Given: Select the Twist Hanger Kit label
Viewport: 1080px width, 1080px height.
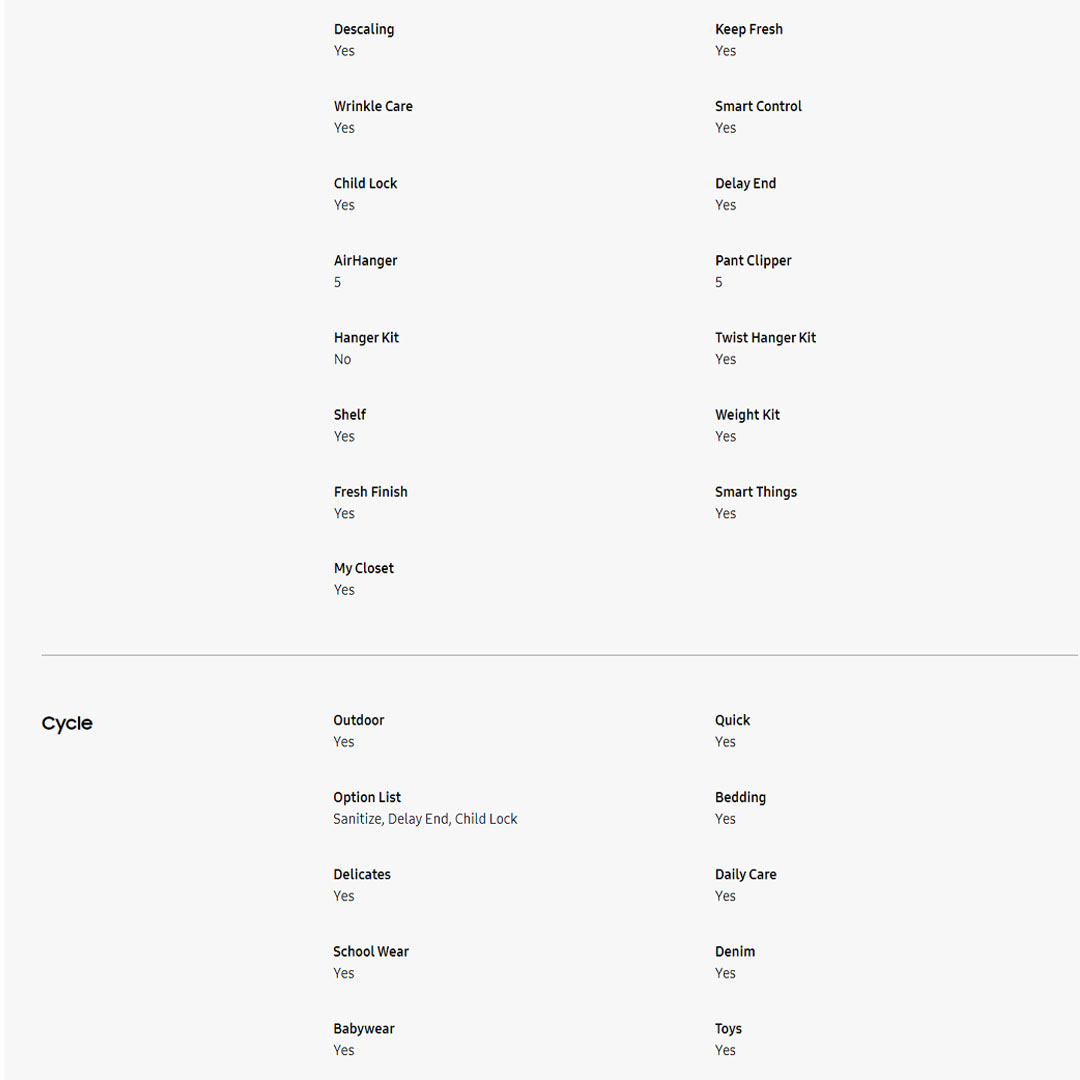Looking at the screenshot, I should [x=765, y=337].
